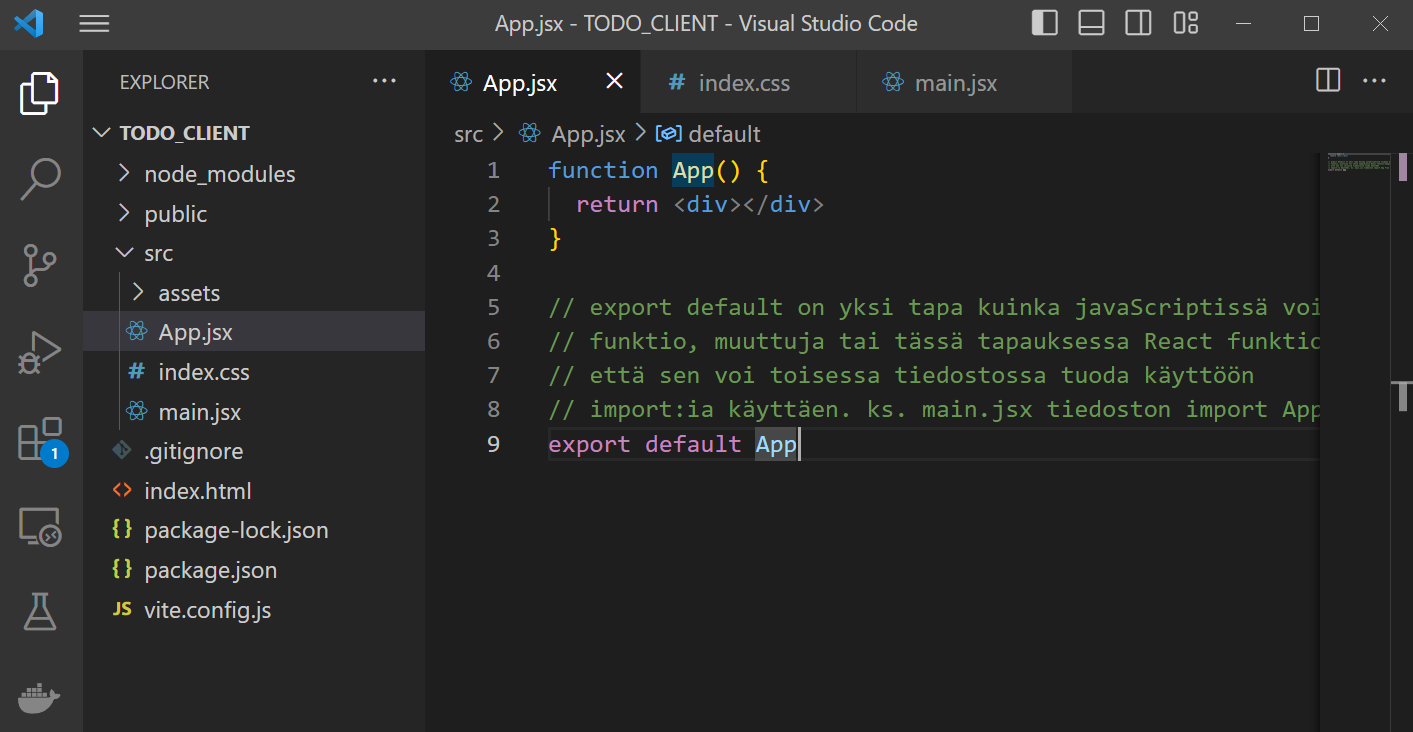The width and height of the screenshot is (1413, 732).
Task: Toggle bottom panel layout button
Action: click(1092, 23)
